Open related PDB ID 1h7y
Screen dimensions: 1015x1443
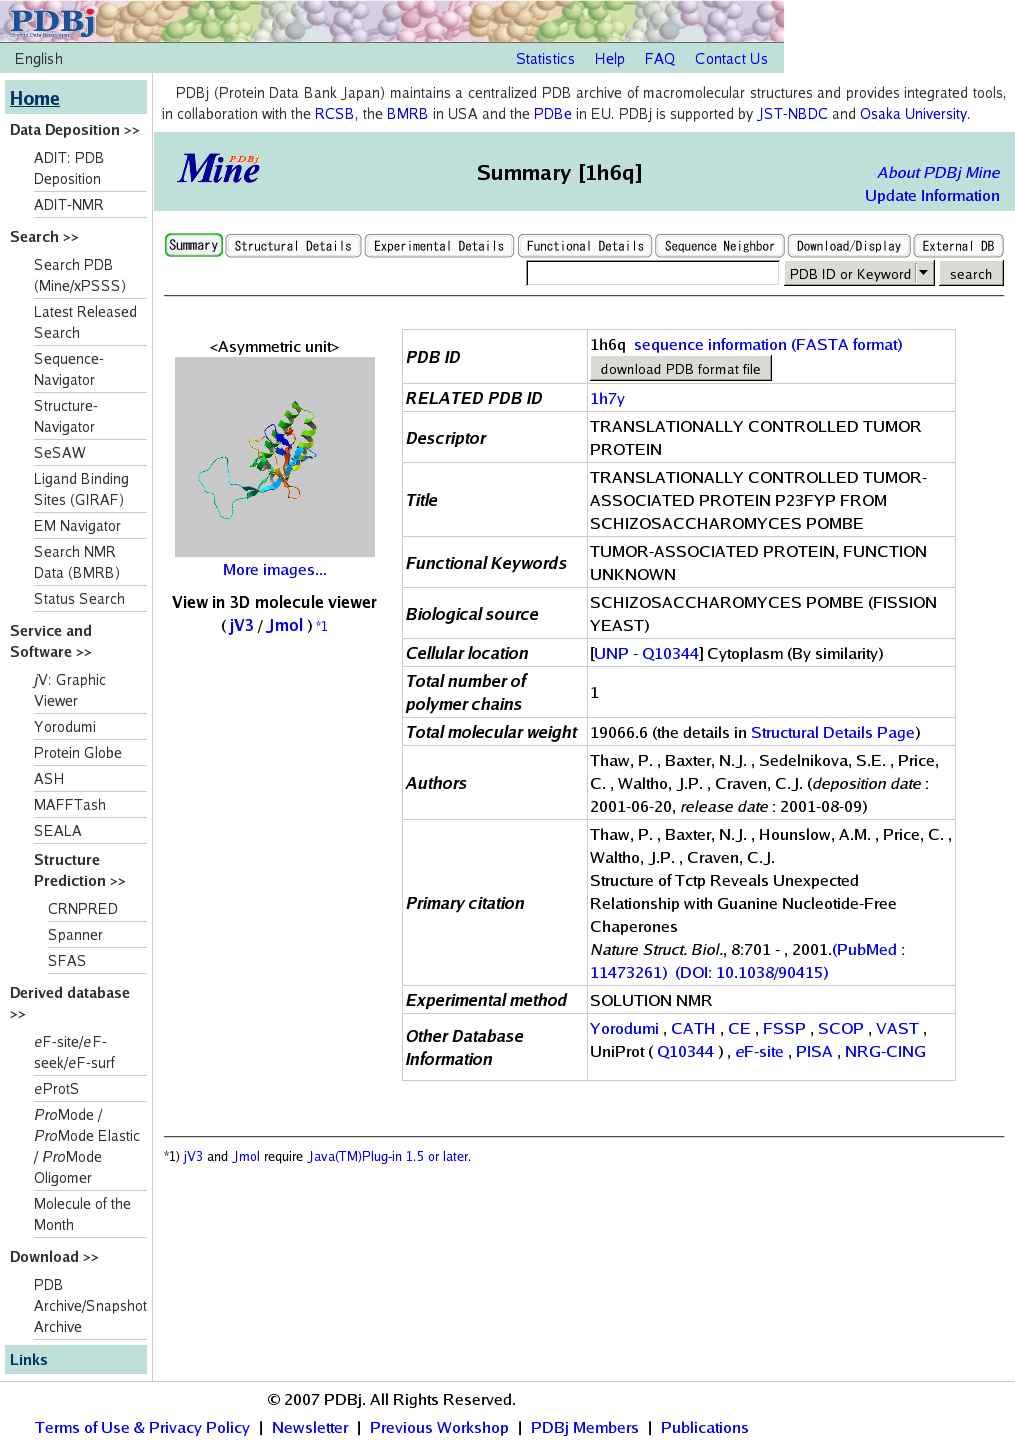607,399
